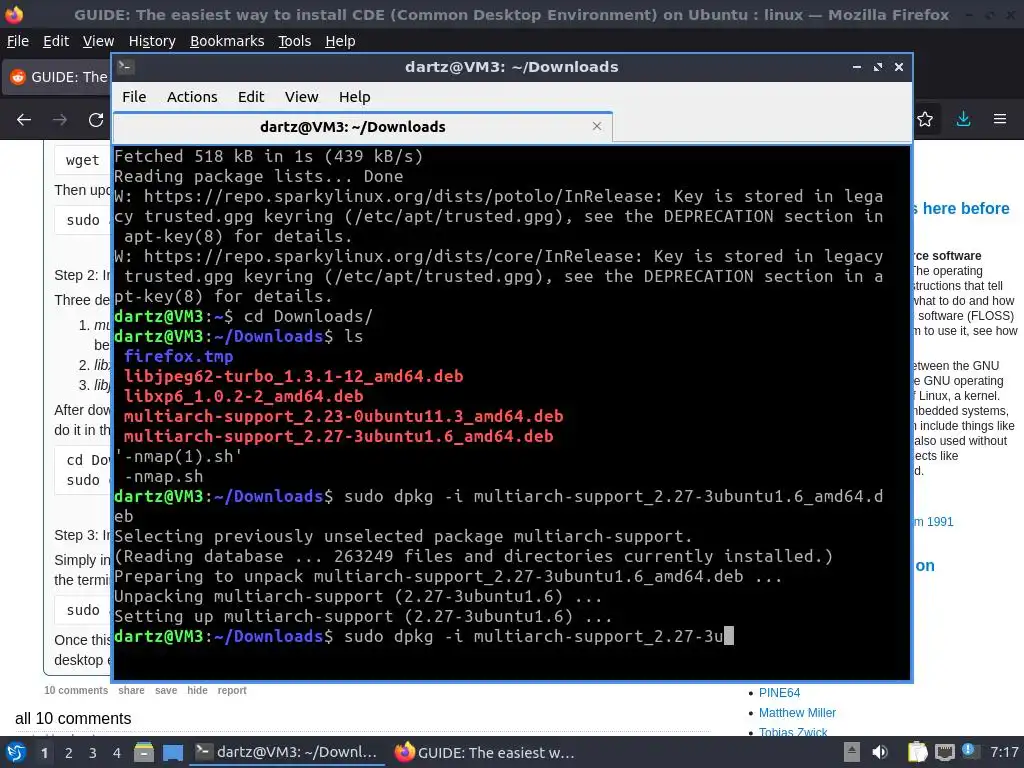Viewport: 1024px width, 768px height.
Task: Open the file manager from the taskbar
Action: click(x=144, y=752)
